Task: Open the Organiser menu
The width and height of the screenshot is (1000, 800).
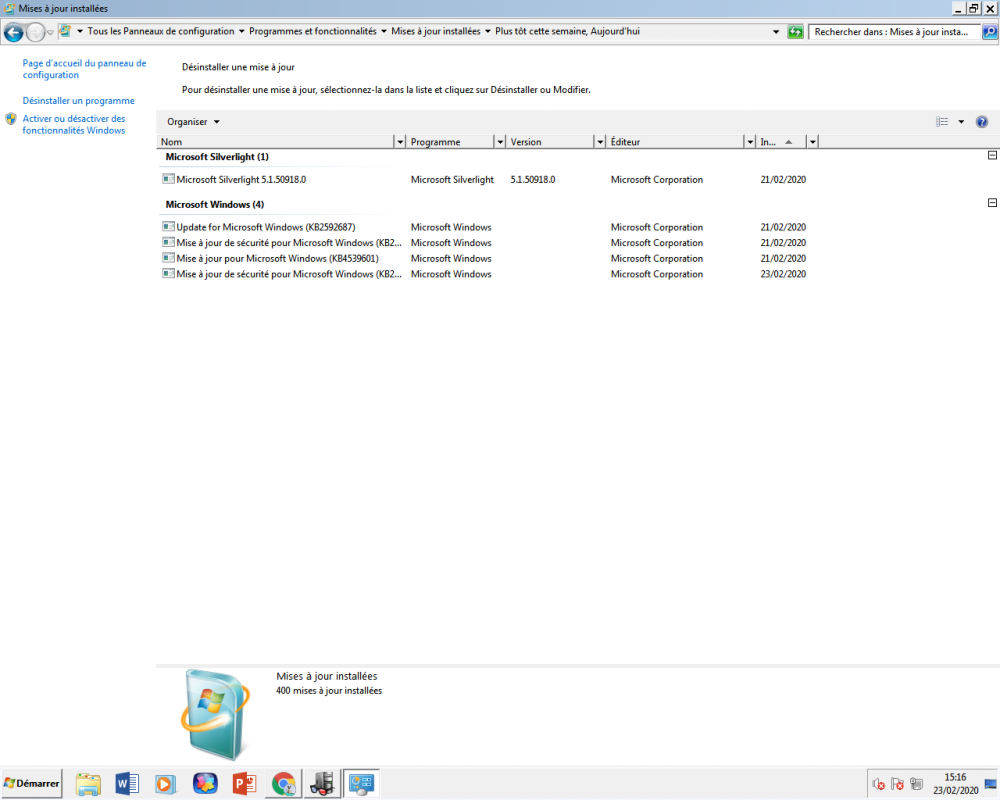Action: pyautogui.click(x=193, y=122)
